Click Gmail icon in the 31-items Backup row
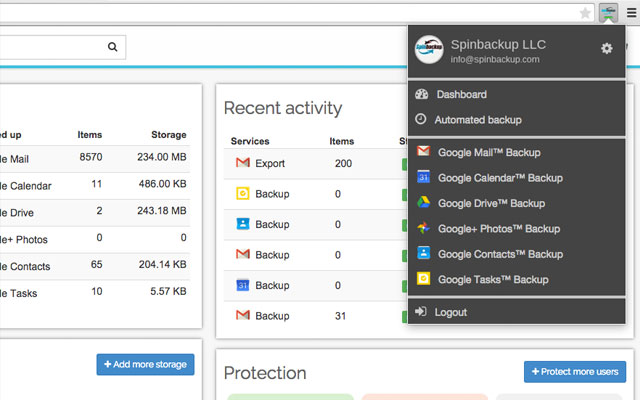 [243, 315]
